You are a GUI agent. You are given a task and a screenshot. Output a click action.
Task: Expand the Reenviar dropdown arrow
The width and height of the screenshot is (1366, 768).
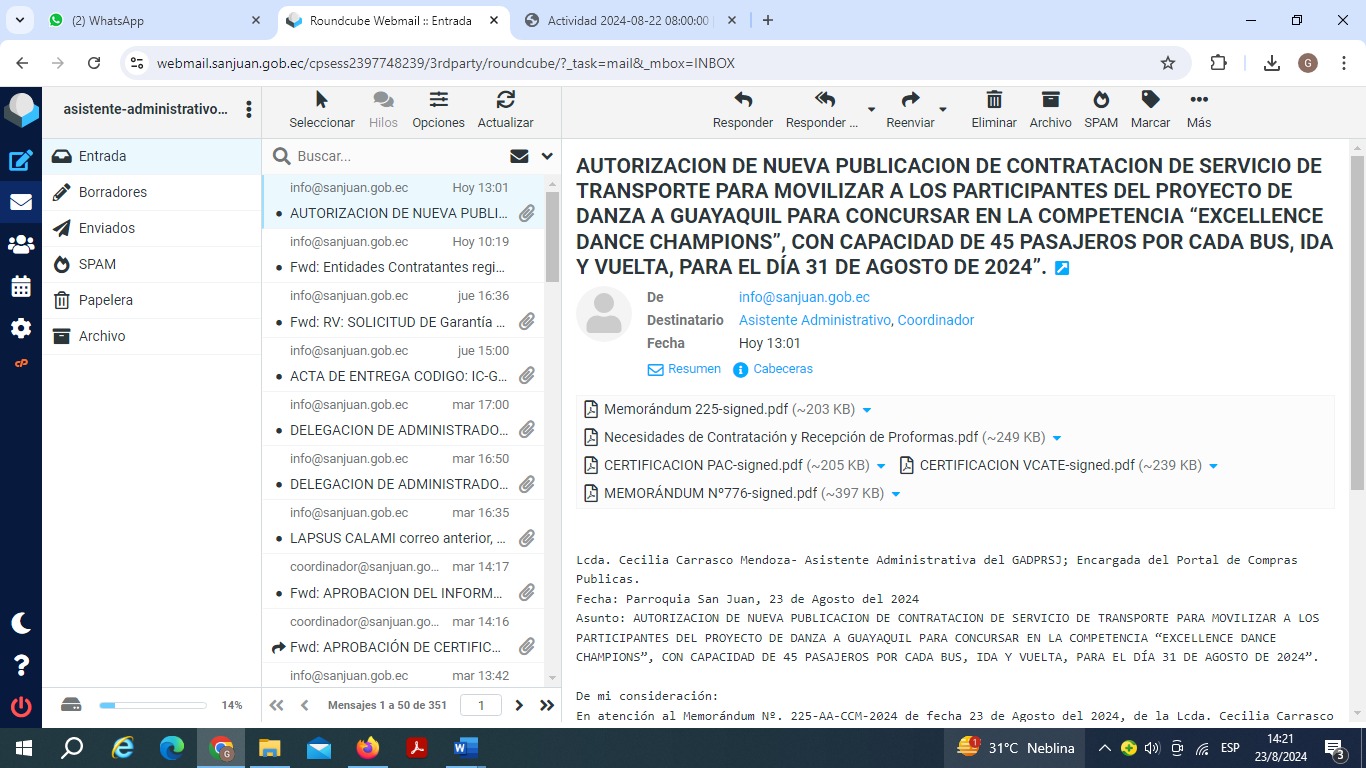(942, 109)
